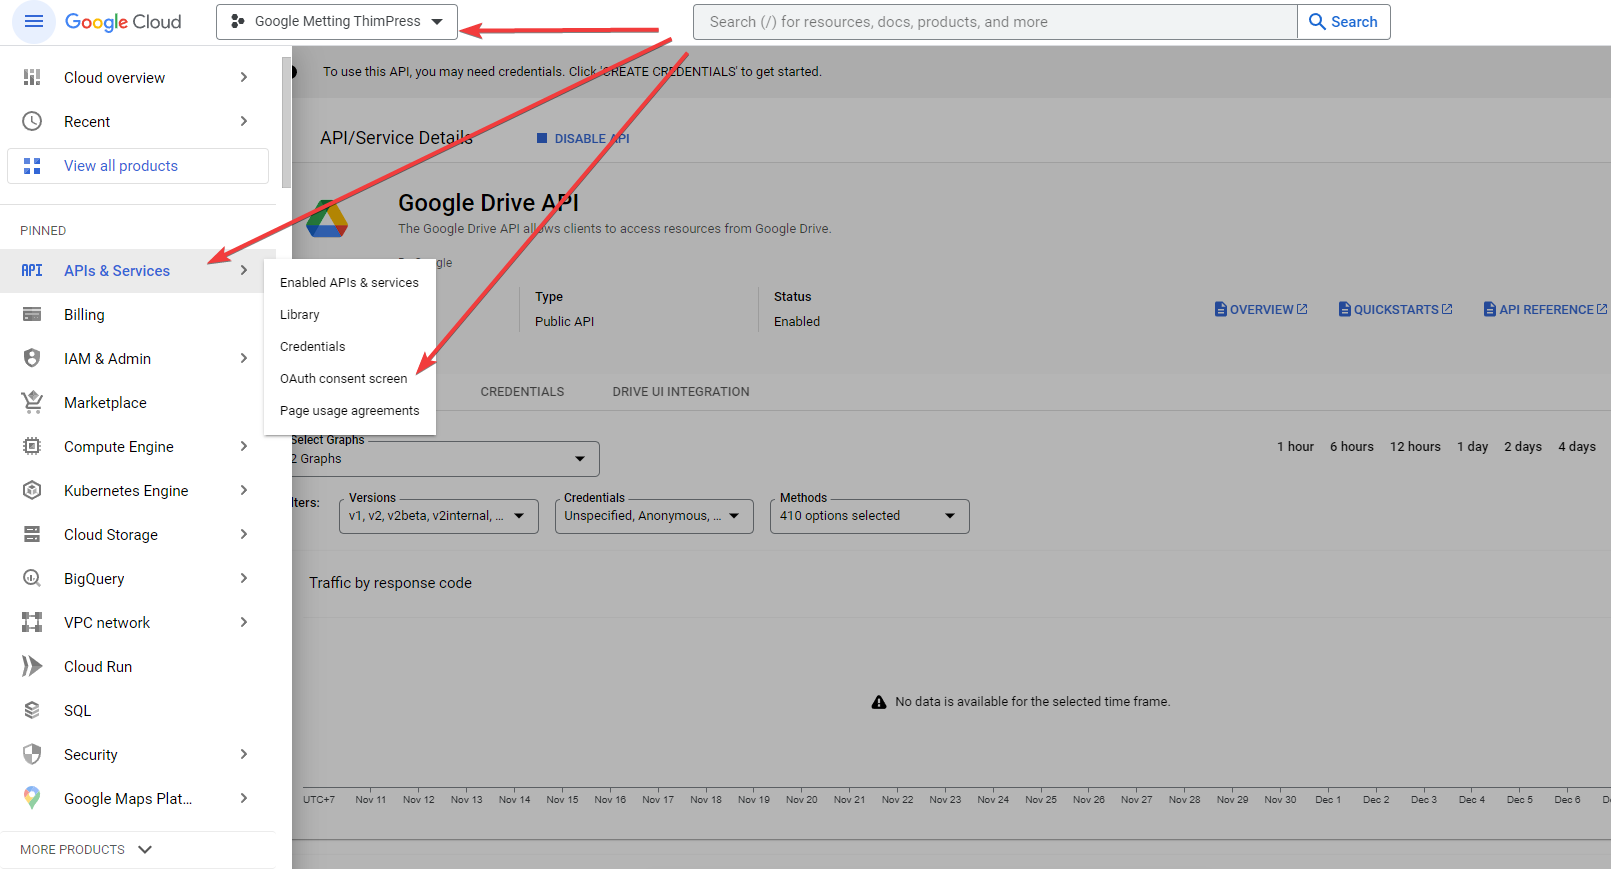Image resolution: width=1611 pixels, height=869 pixels.
Task: Switch to the DRIVE UI INTEGRATION tab
Action: click(x=681, y=392)
